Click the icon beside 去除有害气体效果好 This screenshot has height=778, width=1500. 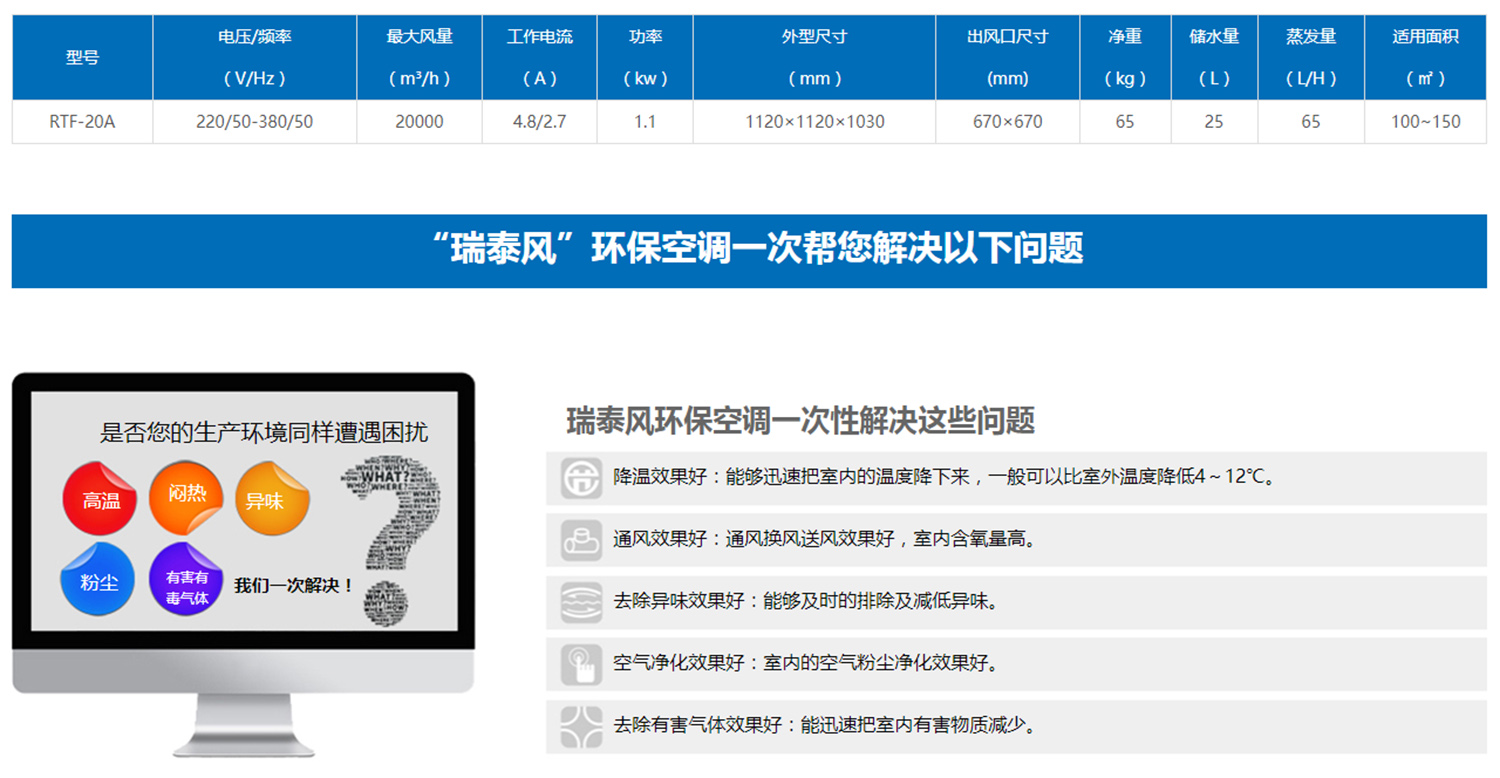coord(581,726)
